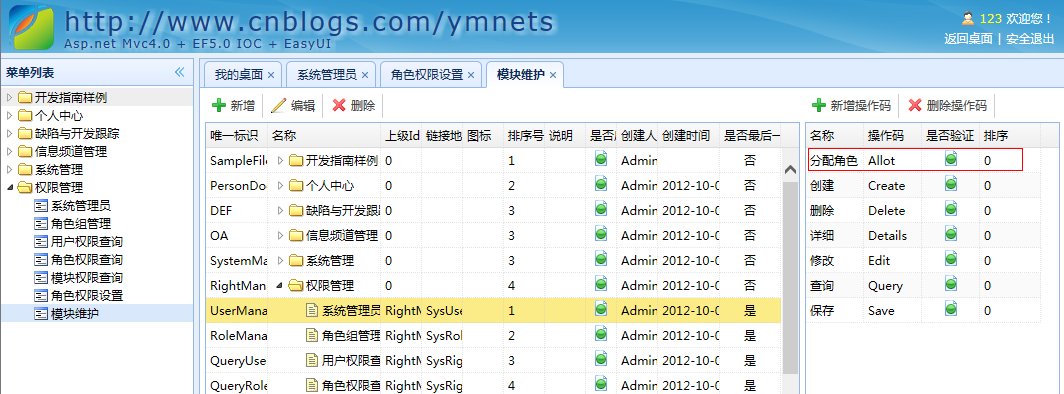
Task: Click 安全退出 link in header
Action: (x=1030, y=39)
